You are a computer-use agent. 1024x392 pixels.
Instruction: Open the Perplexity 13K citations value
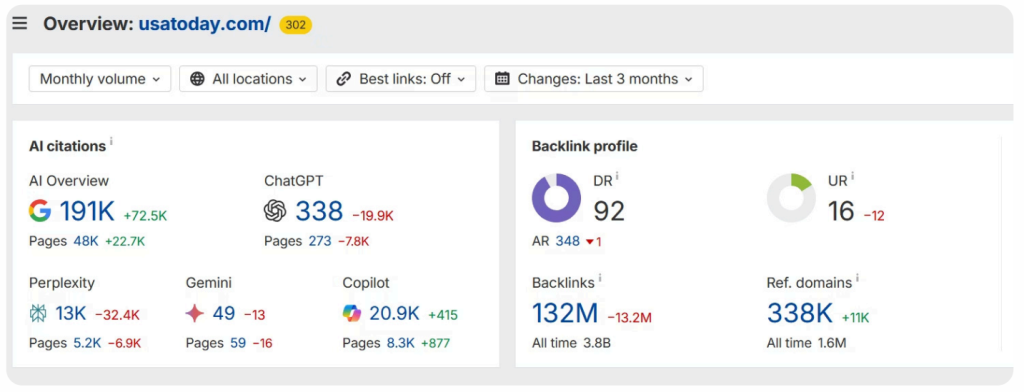coord(71,314)
